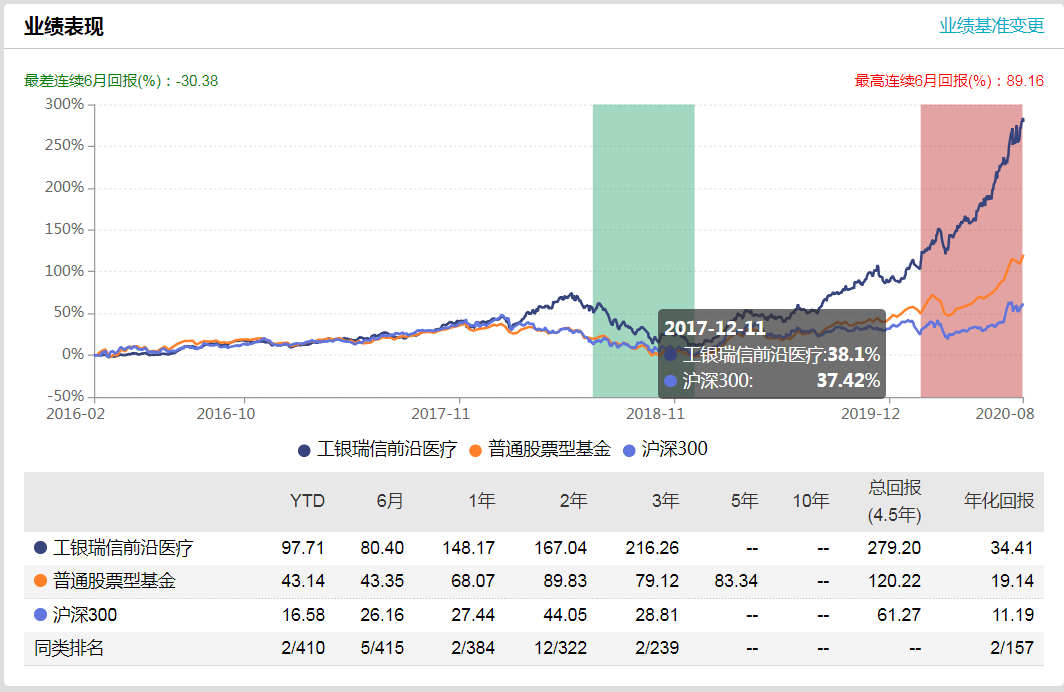Viewport: 1064px width, 692px height.
Task: Click the 3-year ranking 2/239
Action: [657, 648]
